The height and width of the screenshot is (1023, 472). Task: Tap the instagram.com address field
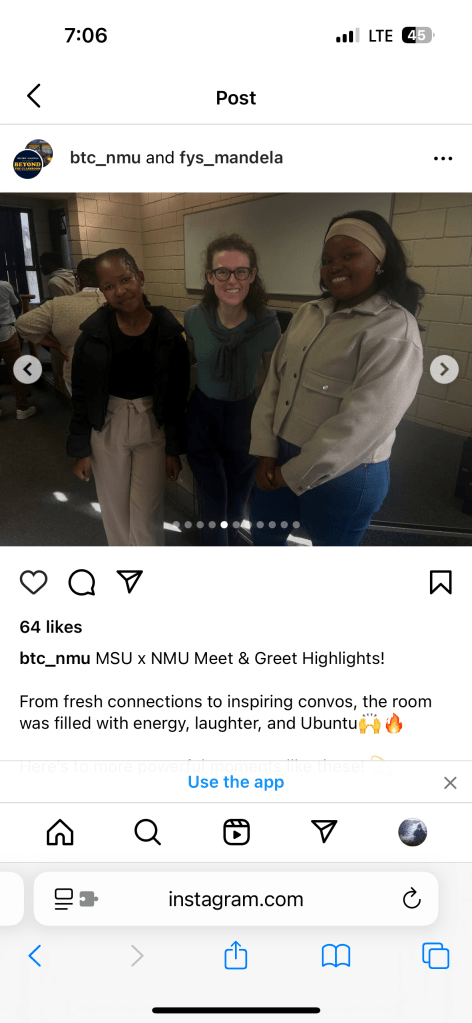point(236,899)
